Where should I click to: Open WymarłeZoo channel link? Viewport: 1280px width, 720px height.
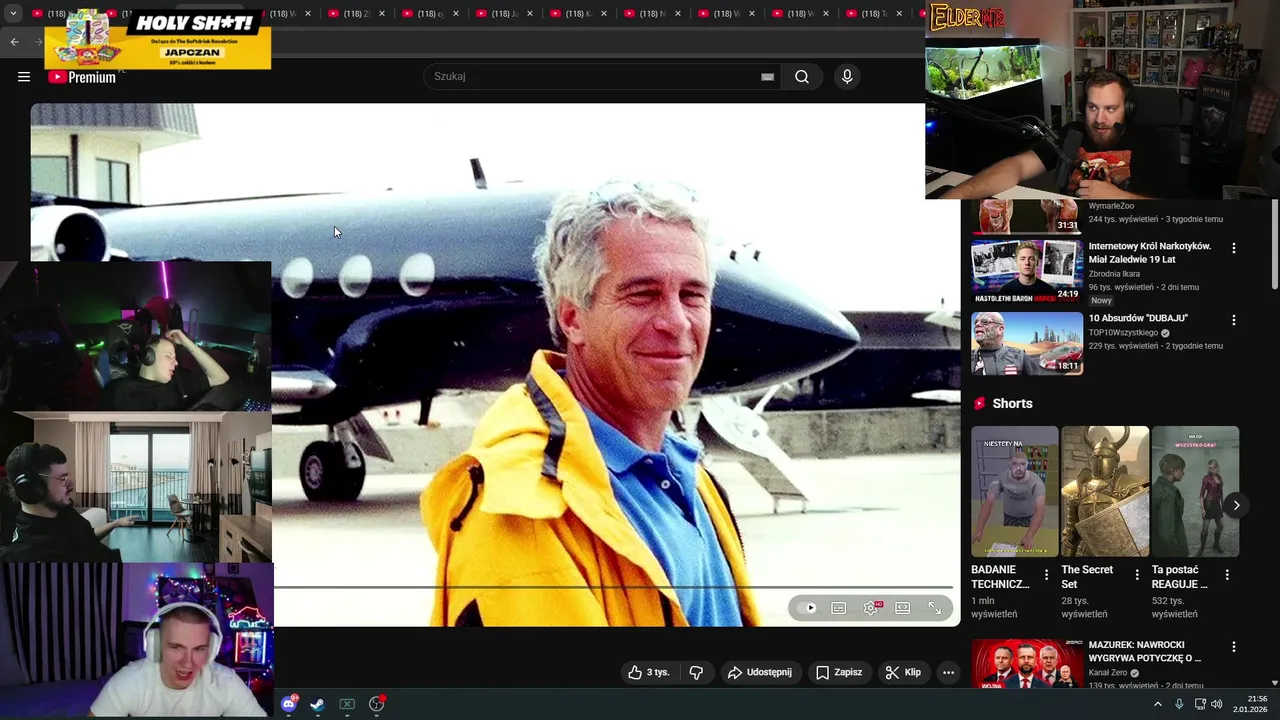[1111, 206]
